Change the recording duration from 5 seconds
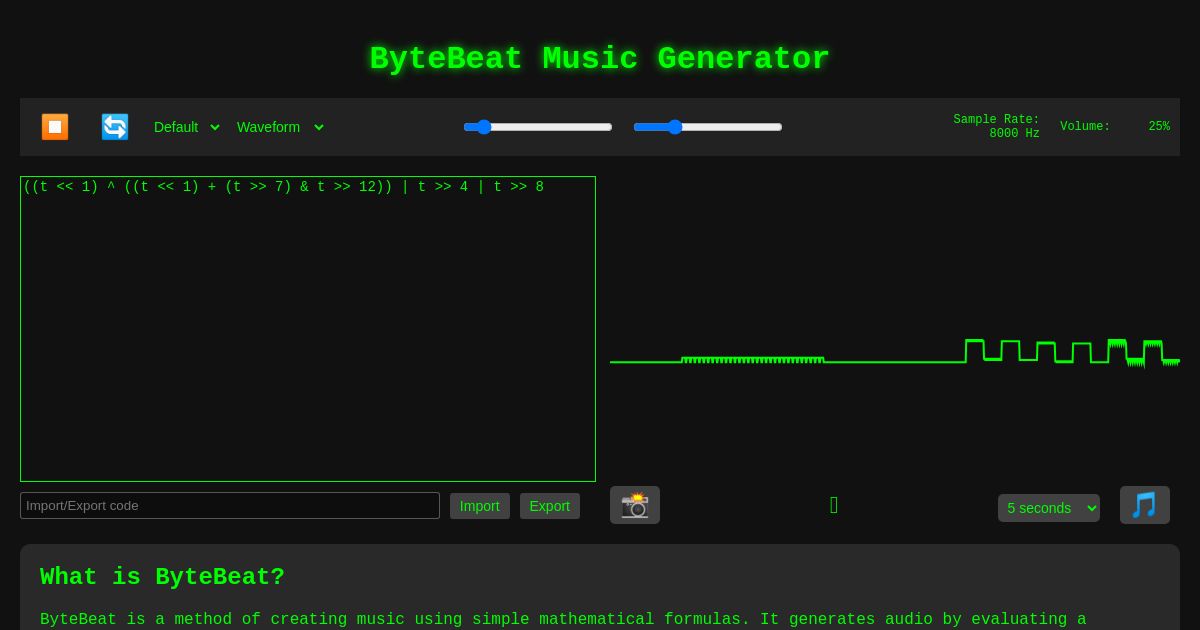 tap(1049, 508)
